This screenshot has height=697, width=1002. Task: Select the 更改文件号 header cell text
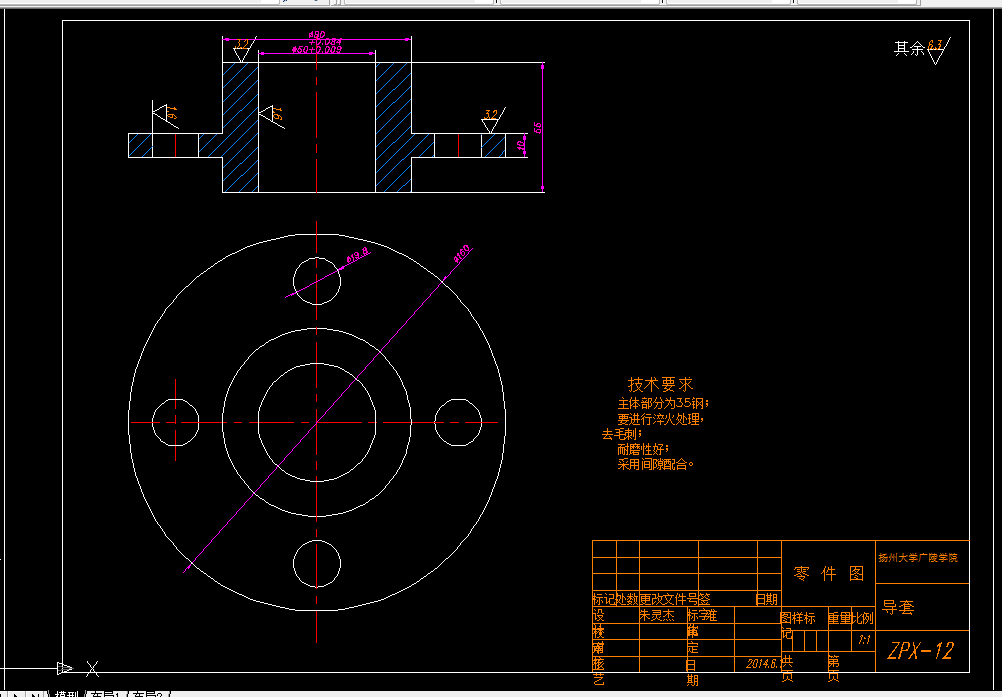click(x=668, y=599)
